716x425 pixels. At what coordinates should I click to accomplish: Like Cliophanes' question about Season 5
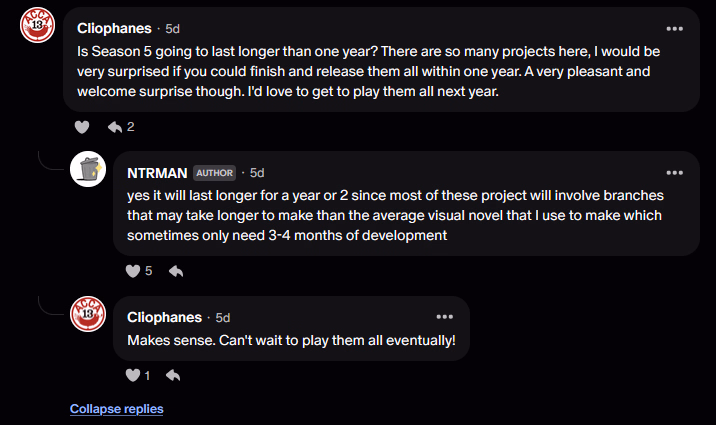[x=83, y=127]
